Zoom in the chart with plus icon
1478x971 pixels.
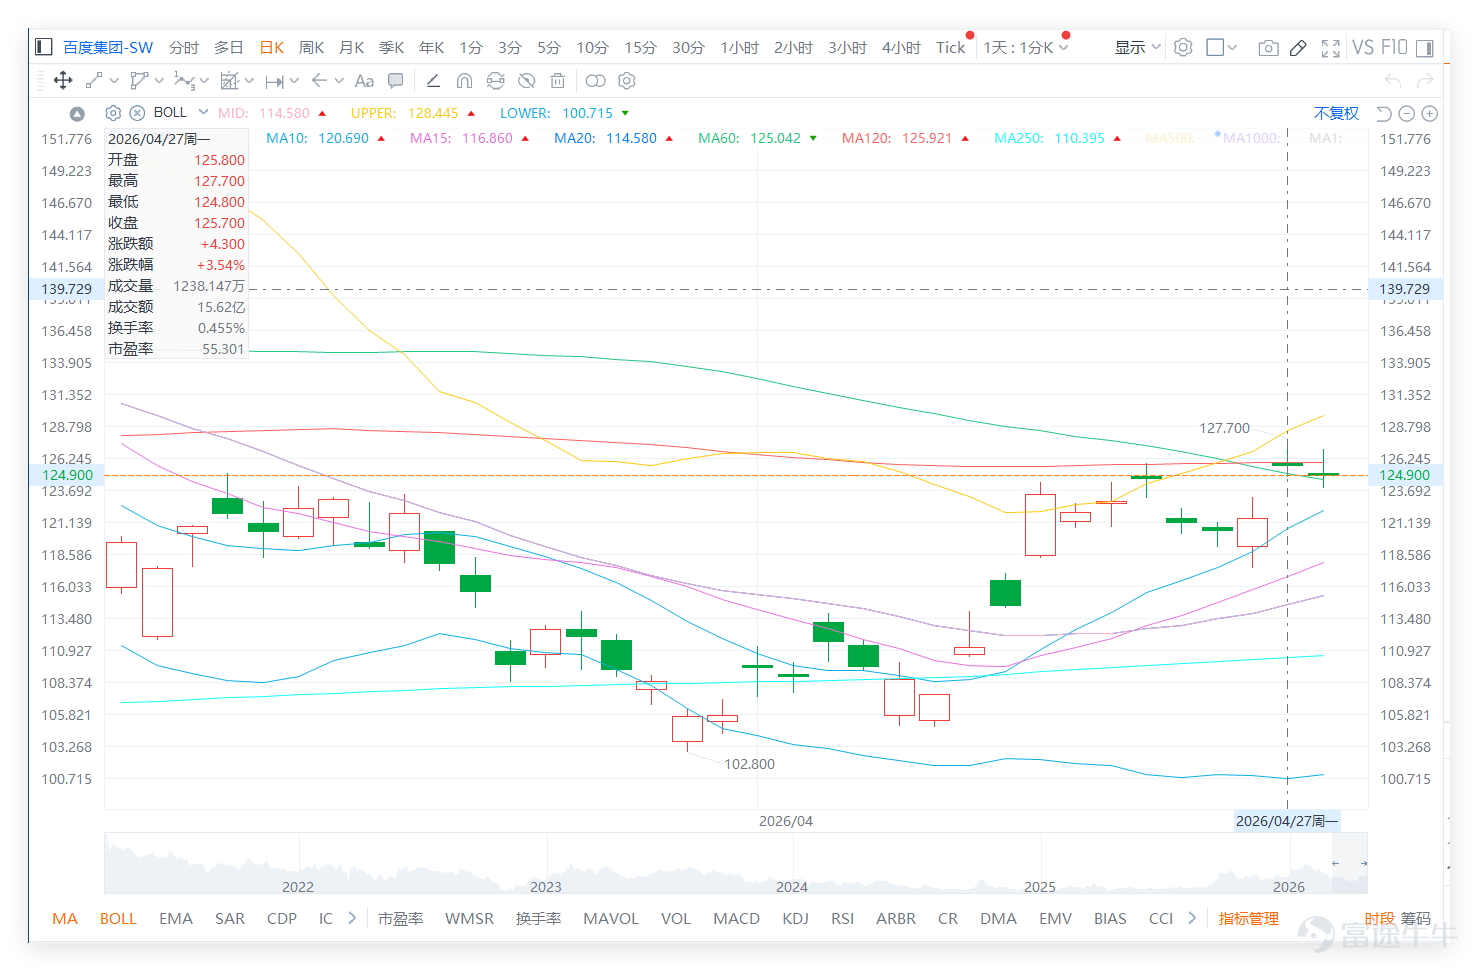pyautogui.click(x=1430, y=114)
